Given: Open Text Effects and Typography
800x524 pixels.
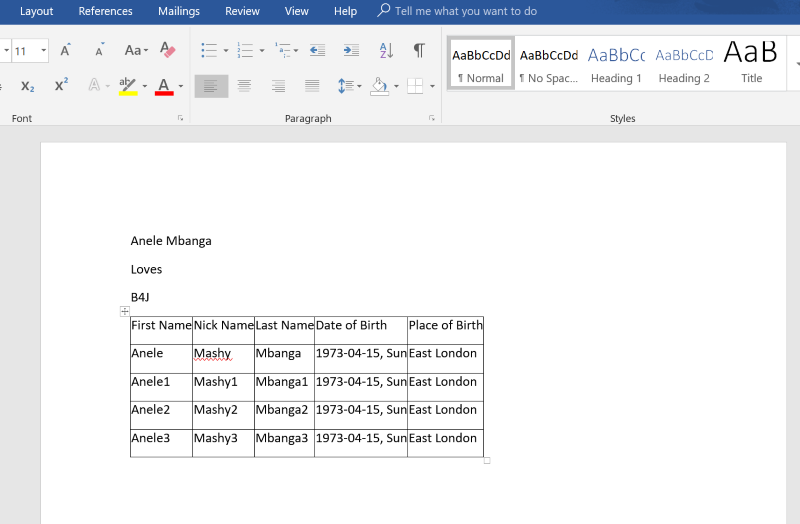Looking at the screenshot, I should click(94, 85).
